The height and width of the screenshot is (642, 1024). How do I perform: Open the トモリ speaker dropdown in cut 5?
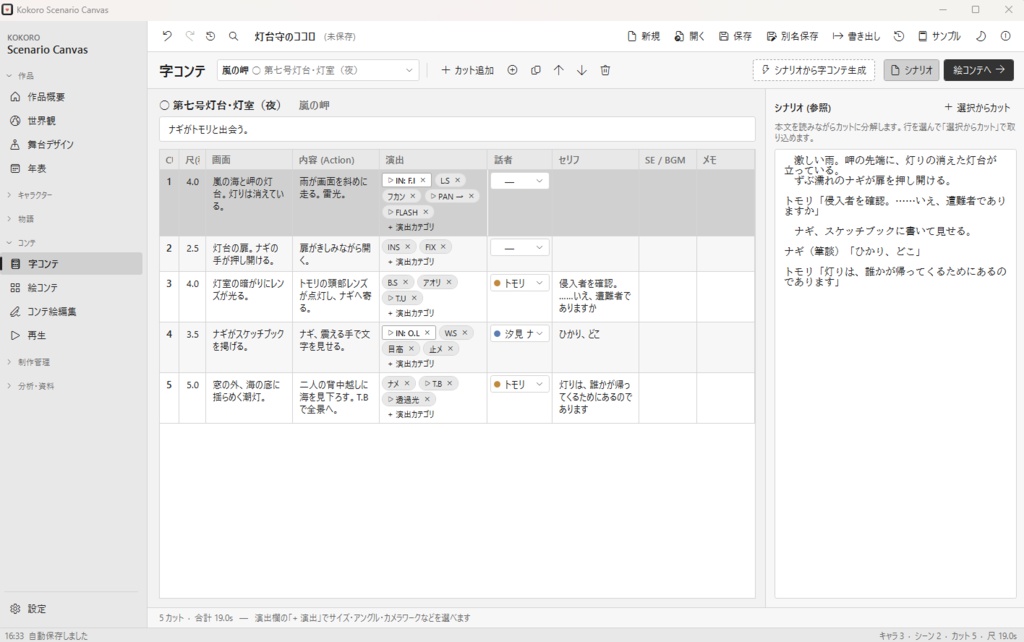[x=520, y=385]
